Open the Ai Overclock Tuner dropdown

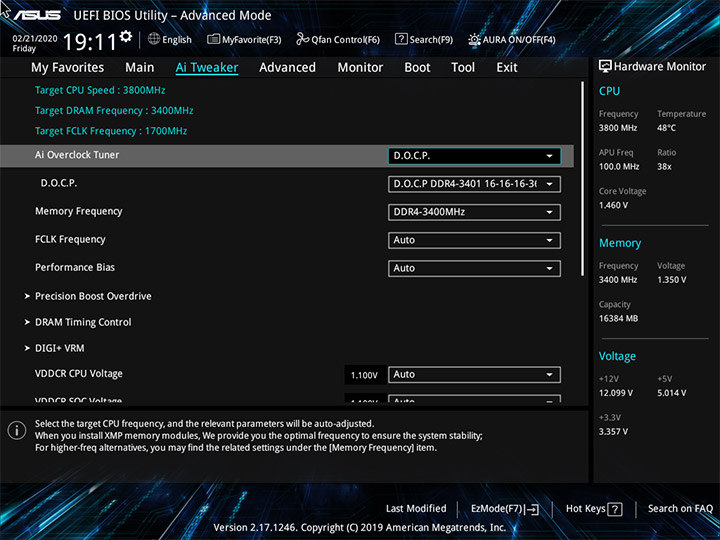(x=474, y=156)
